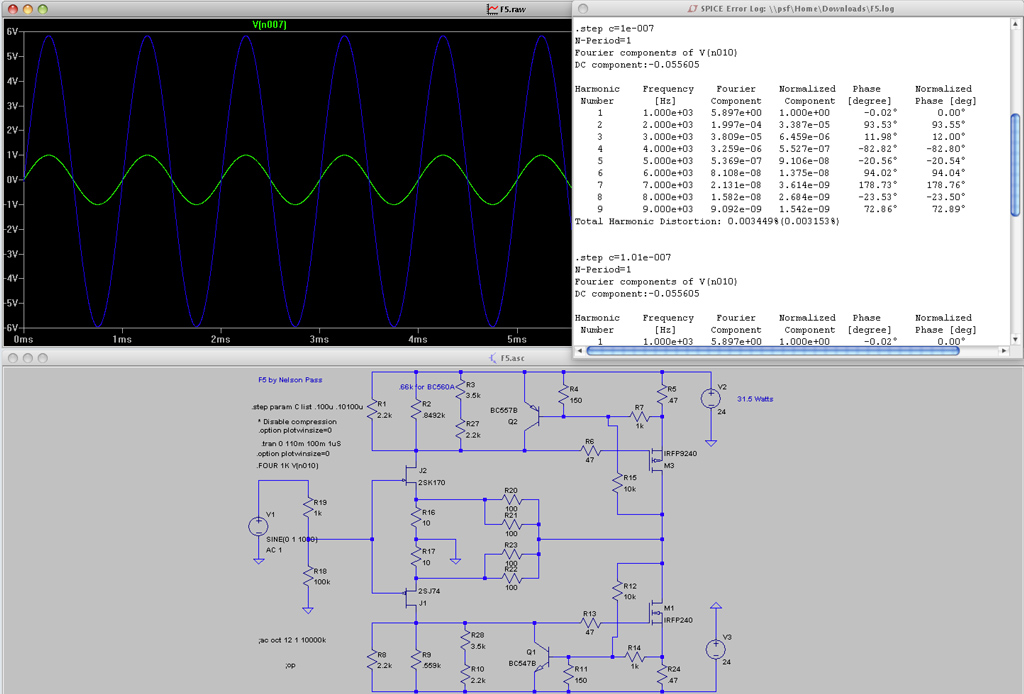
Task: Click the .step param C list directive
Action: pyautogui.click(x=308, y=407)
